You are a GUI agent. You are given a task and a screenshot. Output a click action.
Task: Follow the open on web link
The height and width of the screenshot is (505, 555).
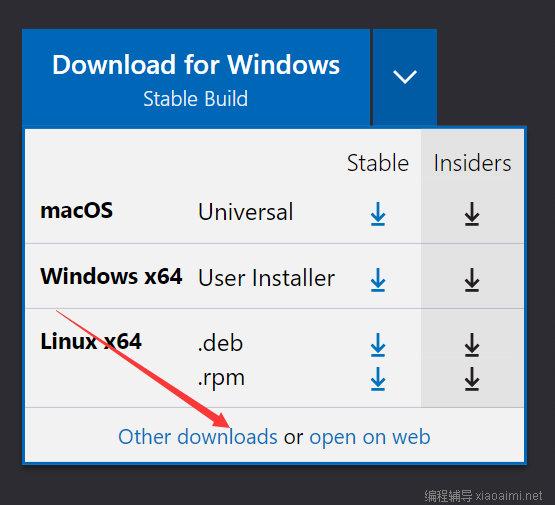pos(370,437)
